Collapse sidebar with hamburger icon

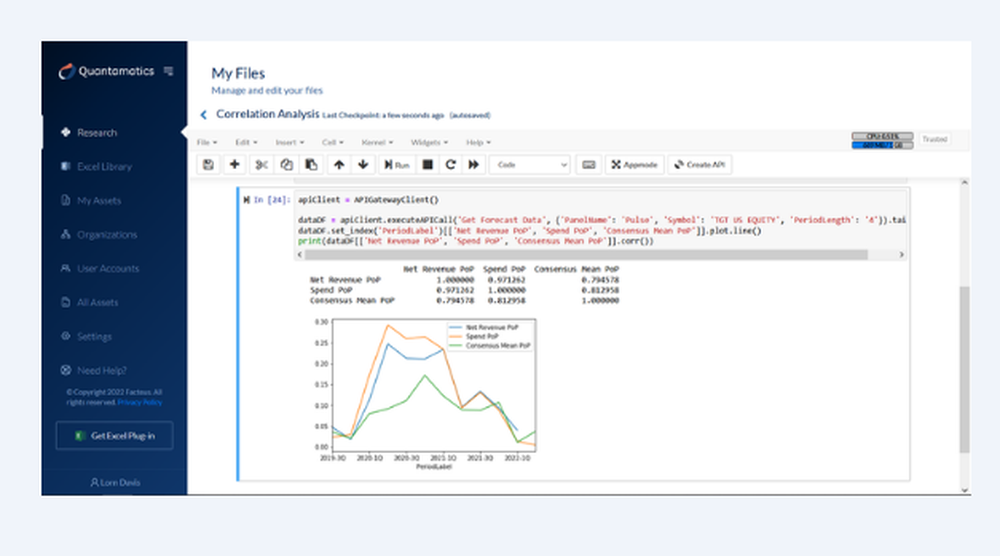[x=168, y=71]
